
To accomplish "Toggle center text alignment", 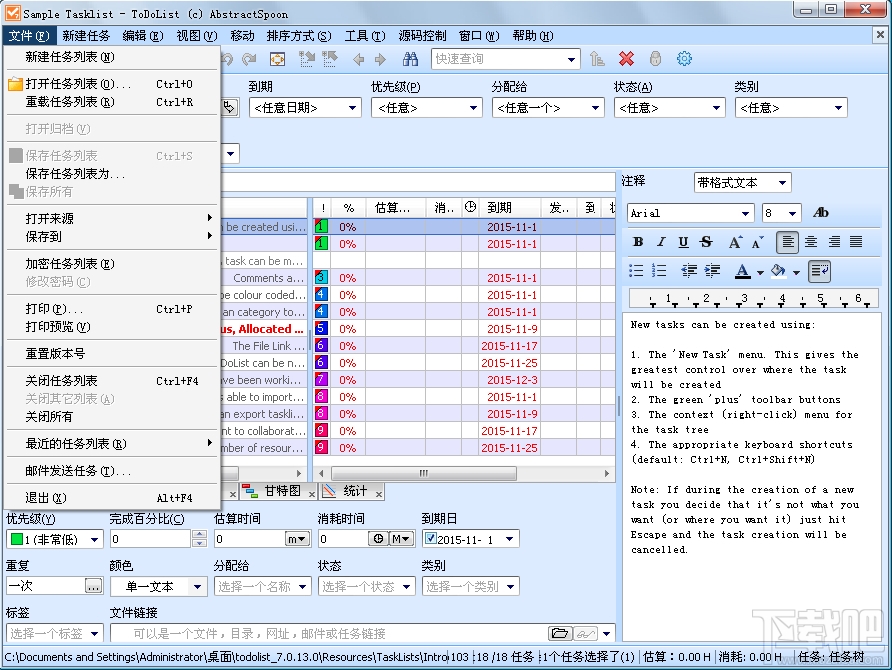I will pyautogui.click(x=811, y=242).
